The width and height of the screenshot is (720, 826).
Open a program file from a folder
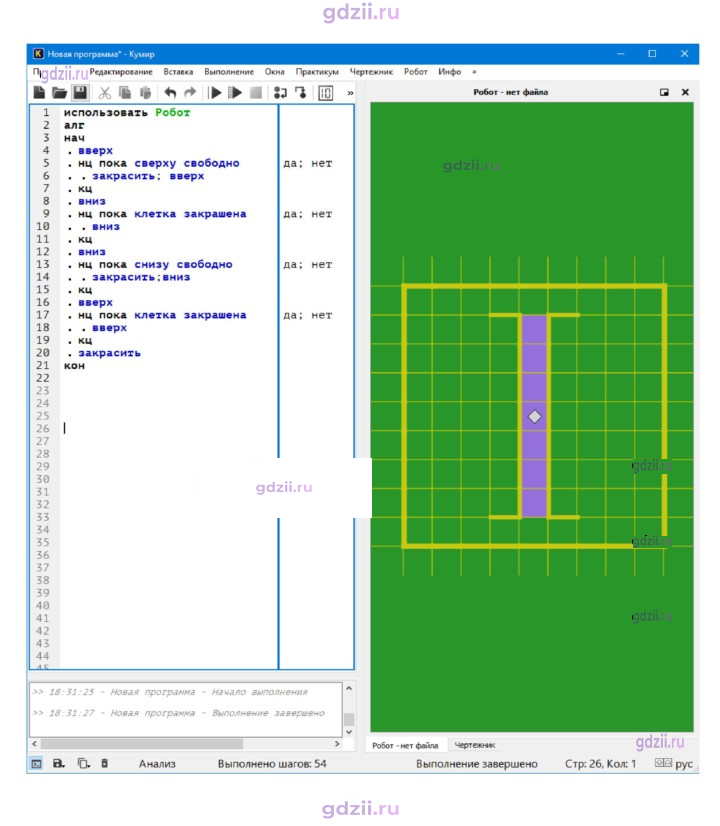tap(59, 93)
